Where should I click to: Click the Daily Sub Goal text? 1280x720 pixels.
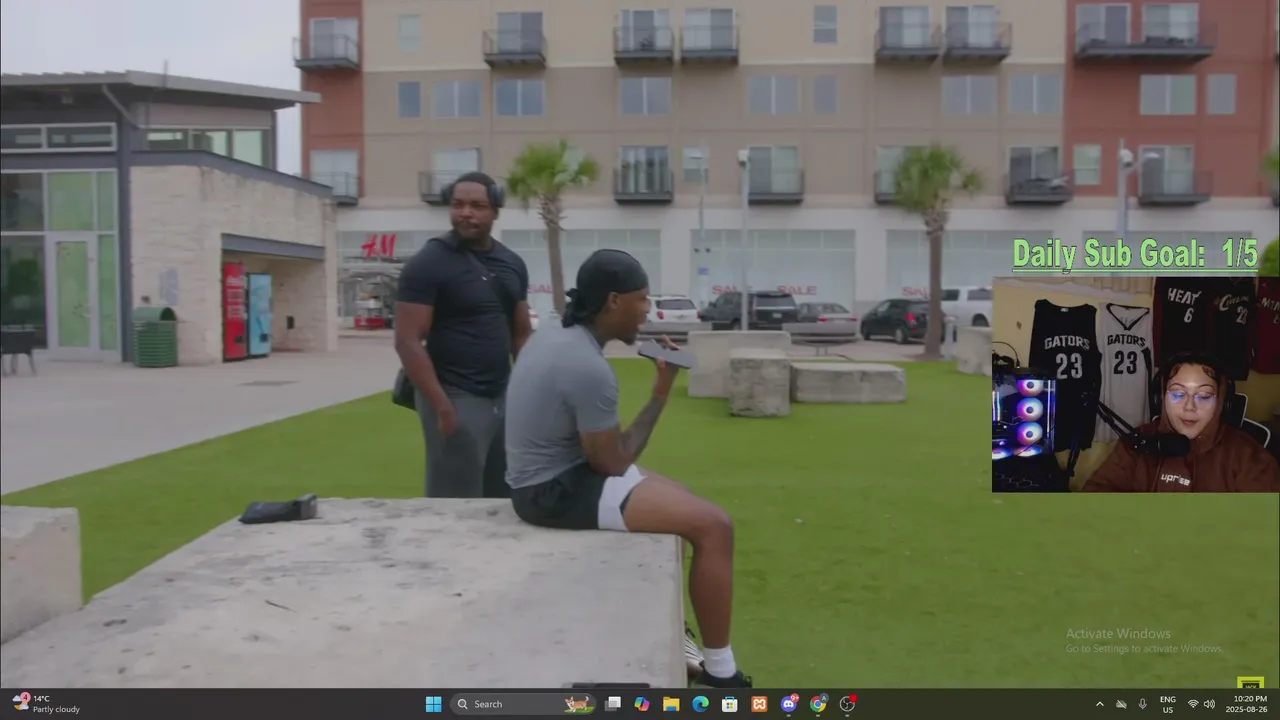coord(1135,254)
